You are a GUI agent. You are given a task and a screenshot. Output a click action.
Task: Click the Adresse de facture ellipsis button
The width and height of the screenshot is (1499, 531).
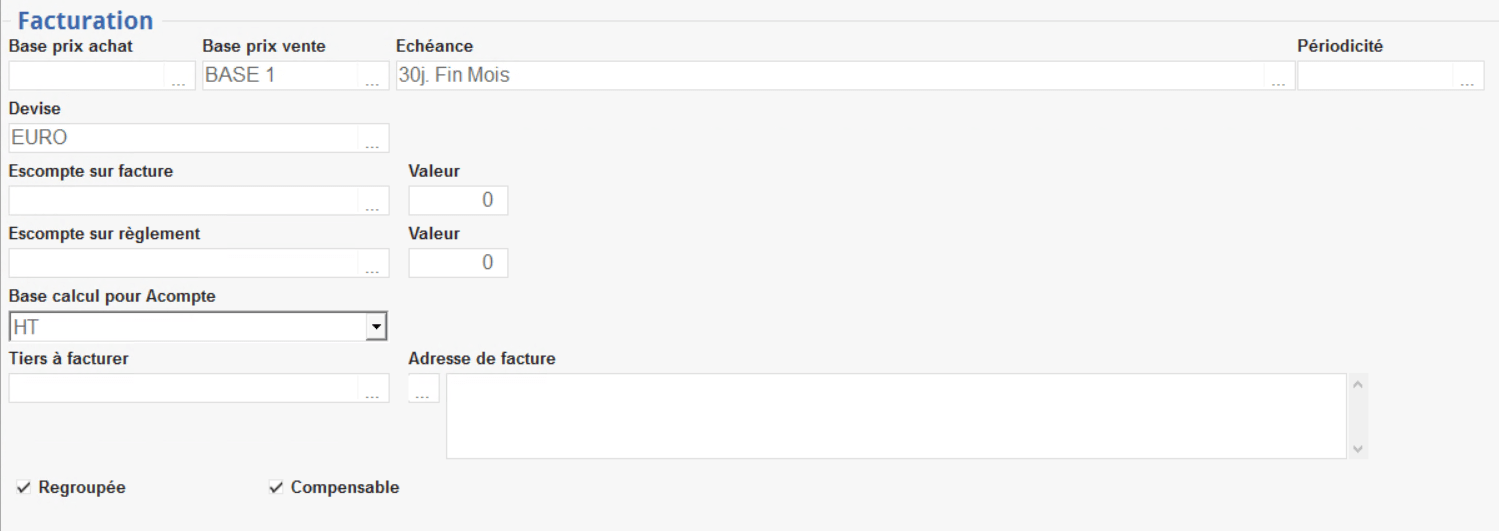[422, 389]
